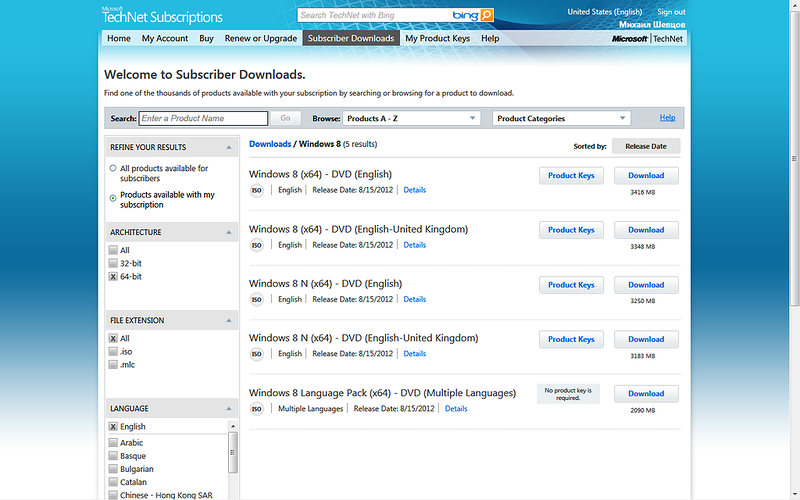Screen dimensions: 800x500
Task: Click the page vertical scrollbar
Action: 794,158
